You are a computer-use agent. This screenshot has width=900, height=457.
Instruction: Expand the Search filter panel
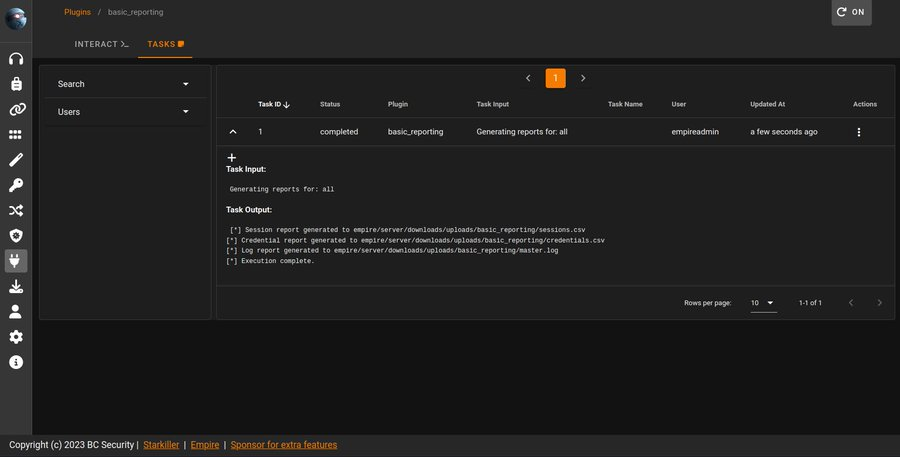124,84
